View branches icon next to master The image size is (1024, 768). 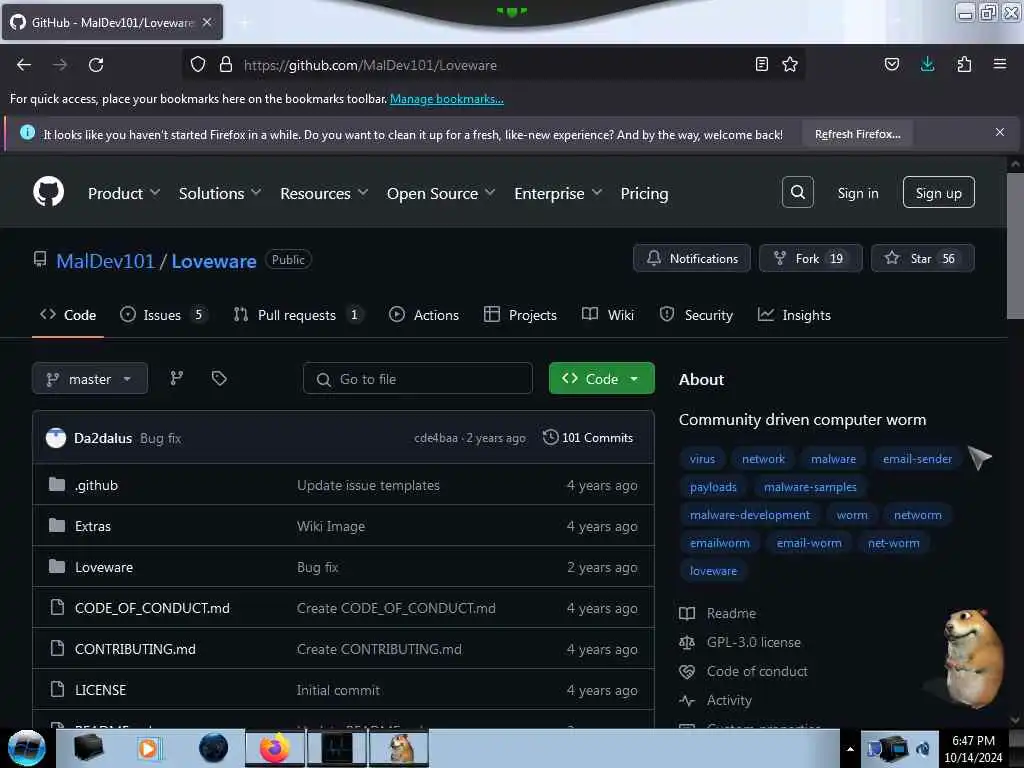pyautogui.click(x=176, y=378)
